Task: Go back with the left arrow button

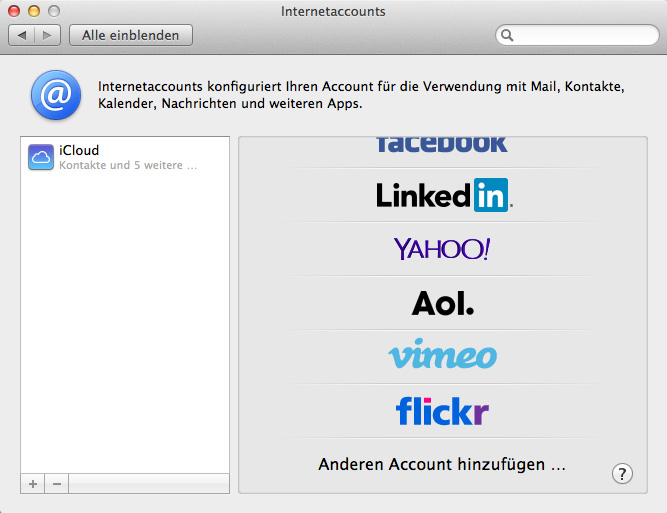Action: click(x=22, y=35)
